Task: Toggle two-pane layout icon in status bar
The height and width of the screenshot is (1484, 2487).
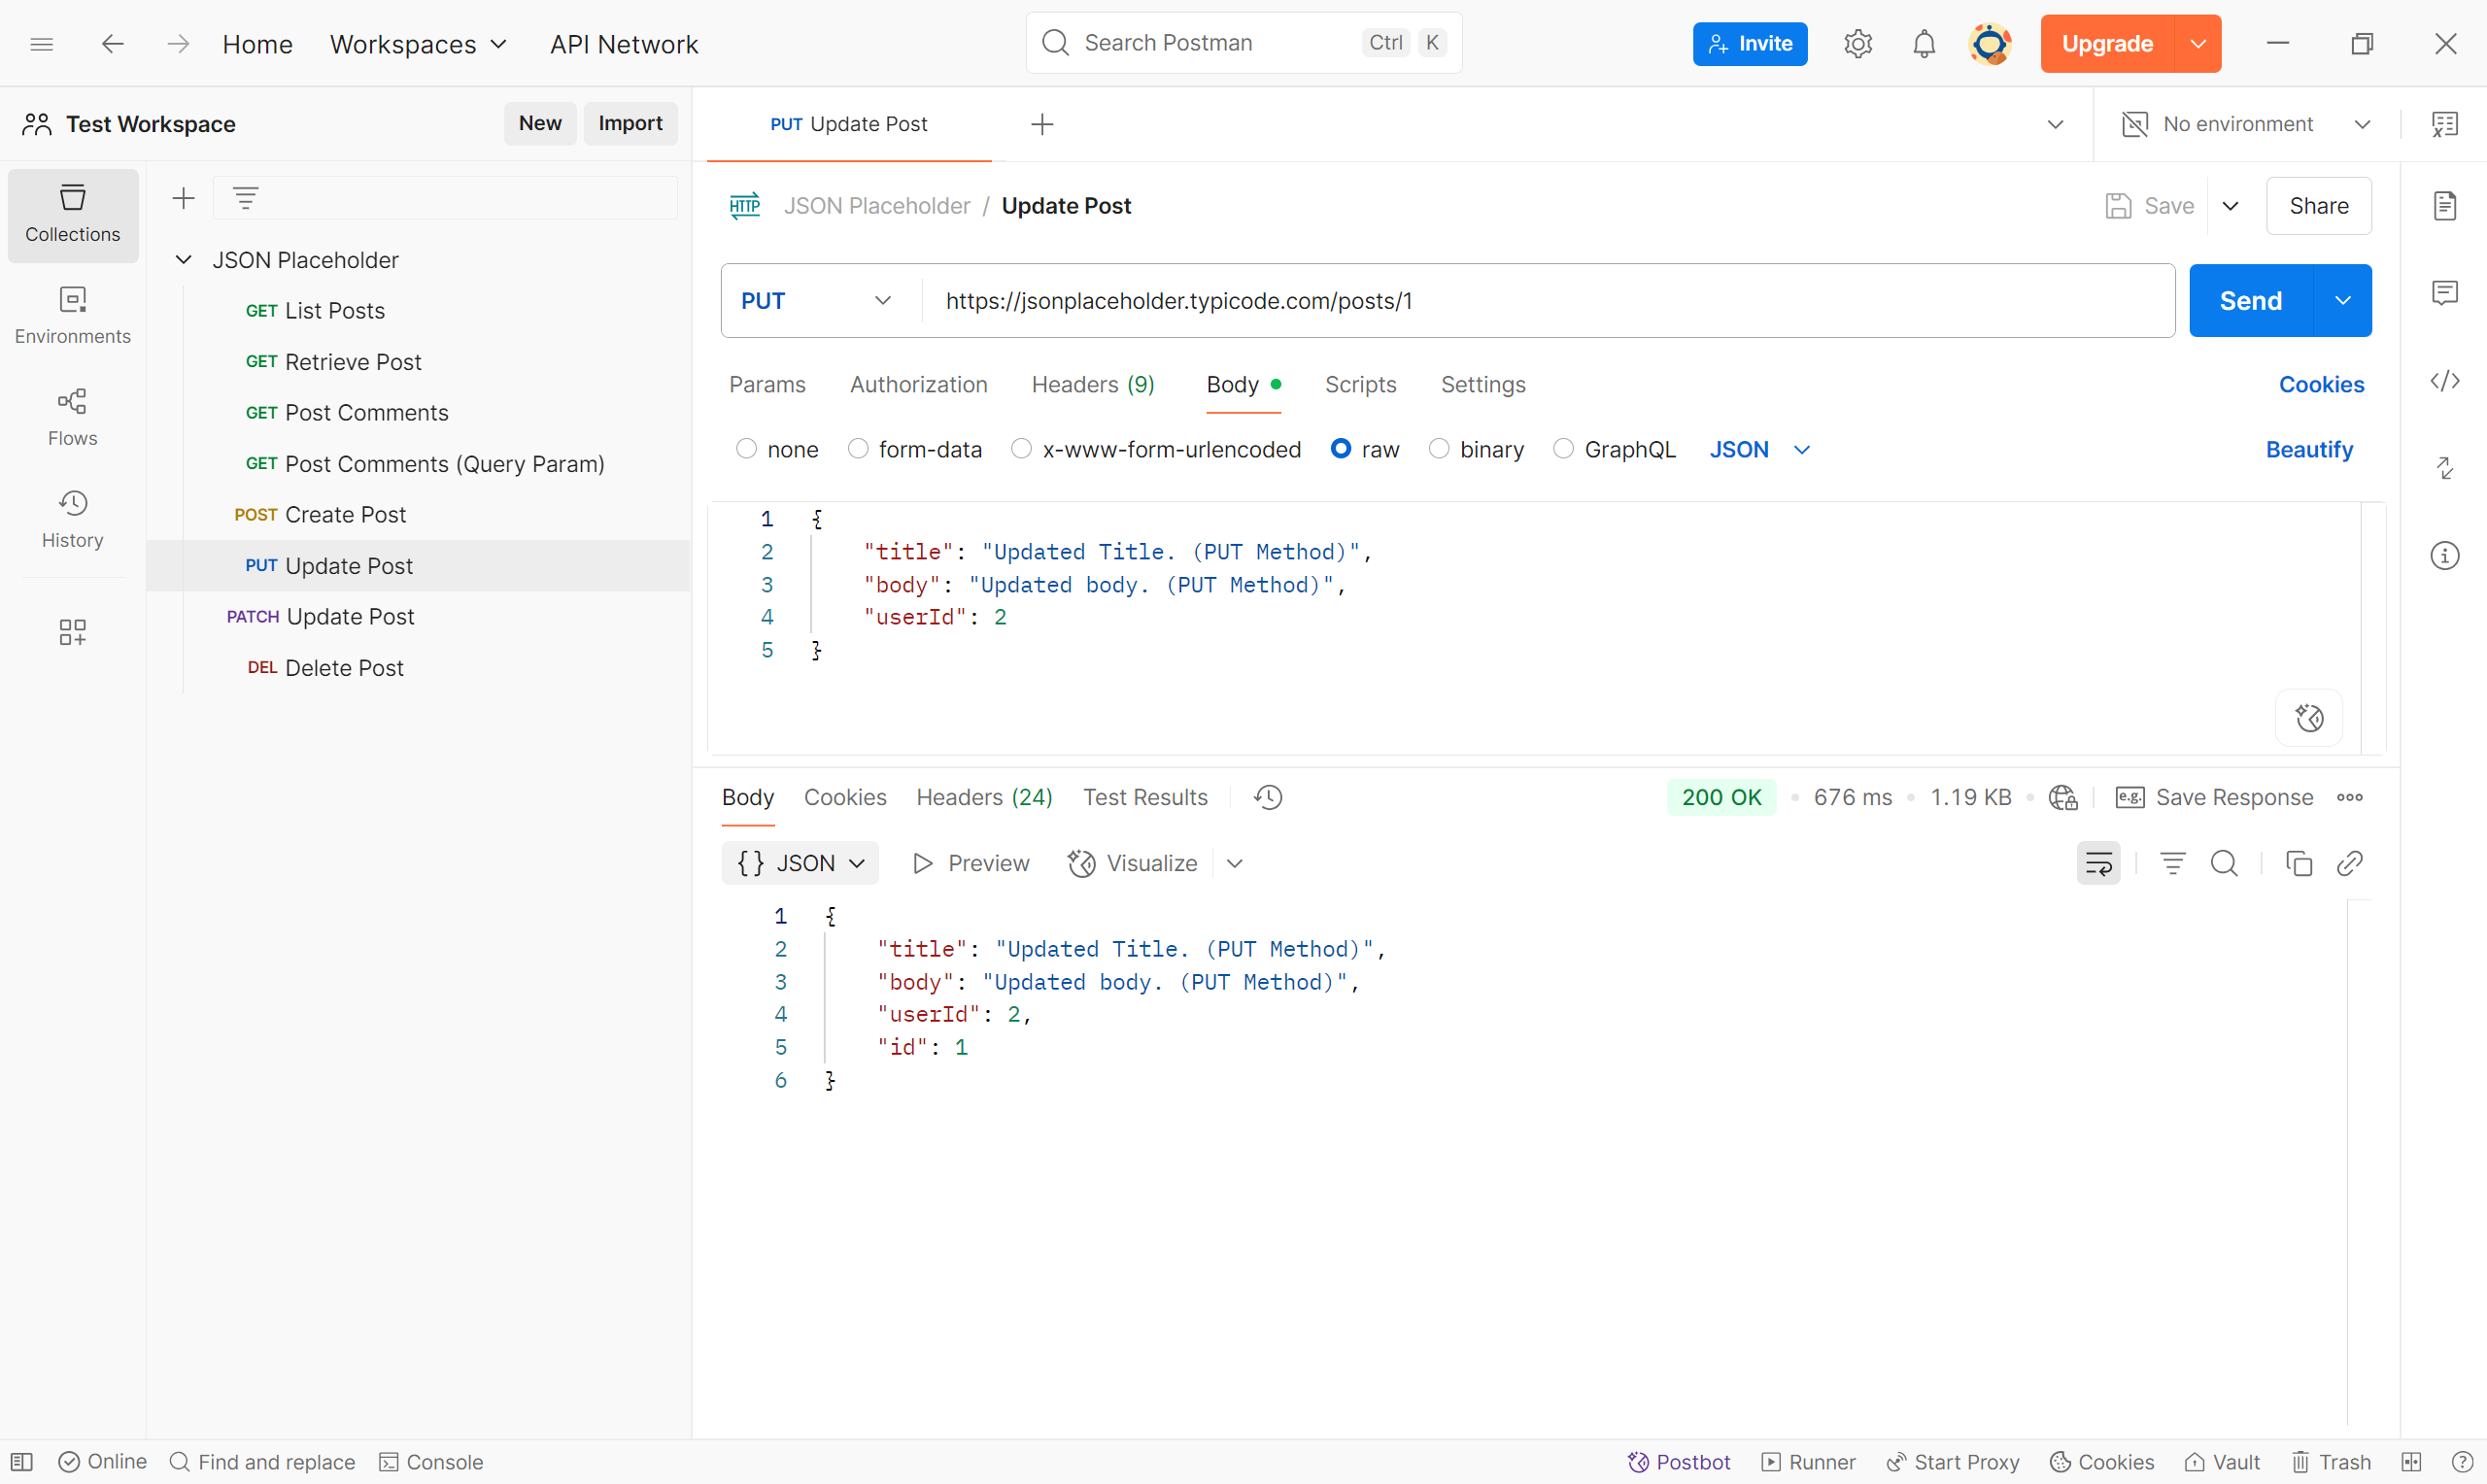Action: pyautogui.click(x=2411, y=1462)
